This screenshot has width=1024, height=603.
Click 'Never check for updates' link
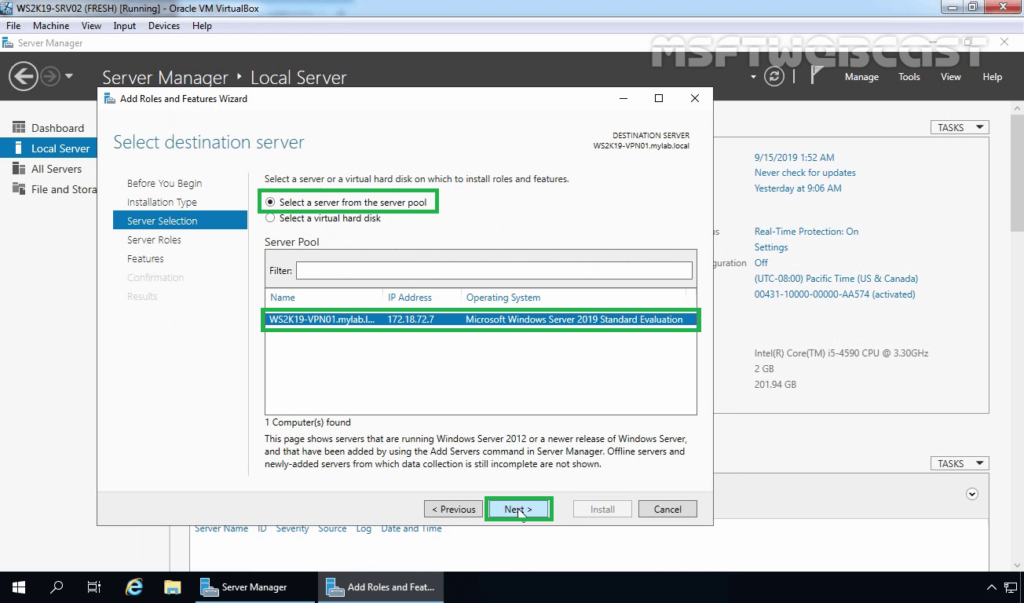pos(805,172)
